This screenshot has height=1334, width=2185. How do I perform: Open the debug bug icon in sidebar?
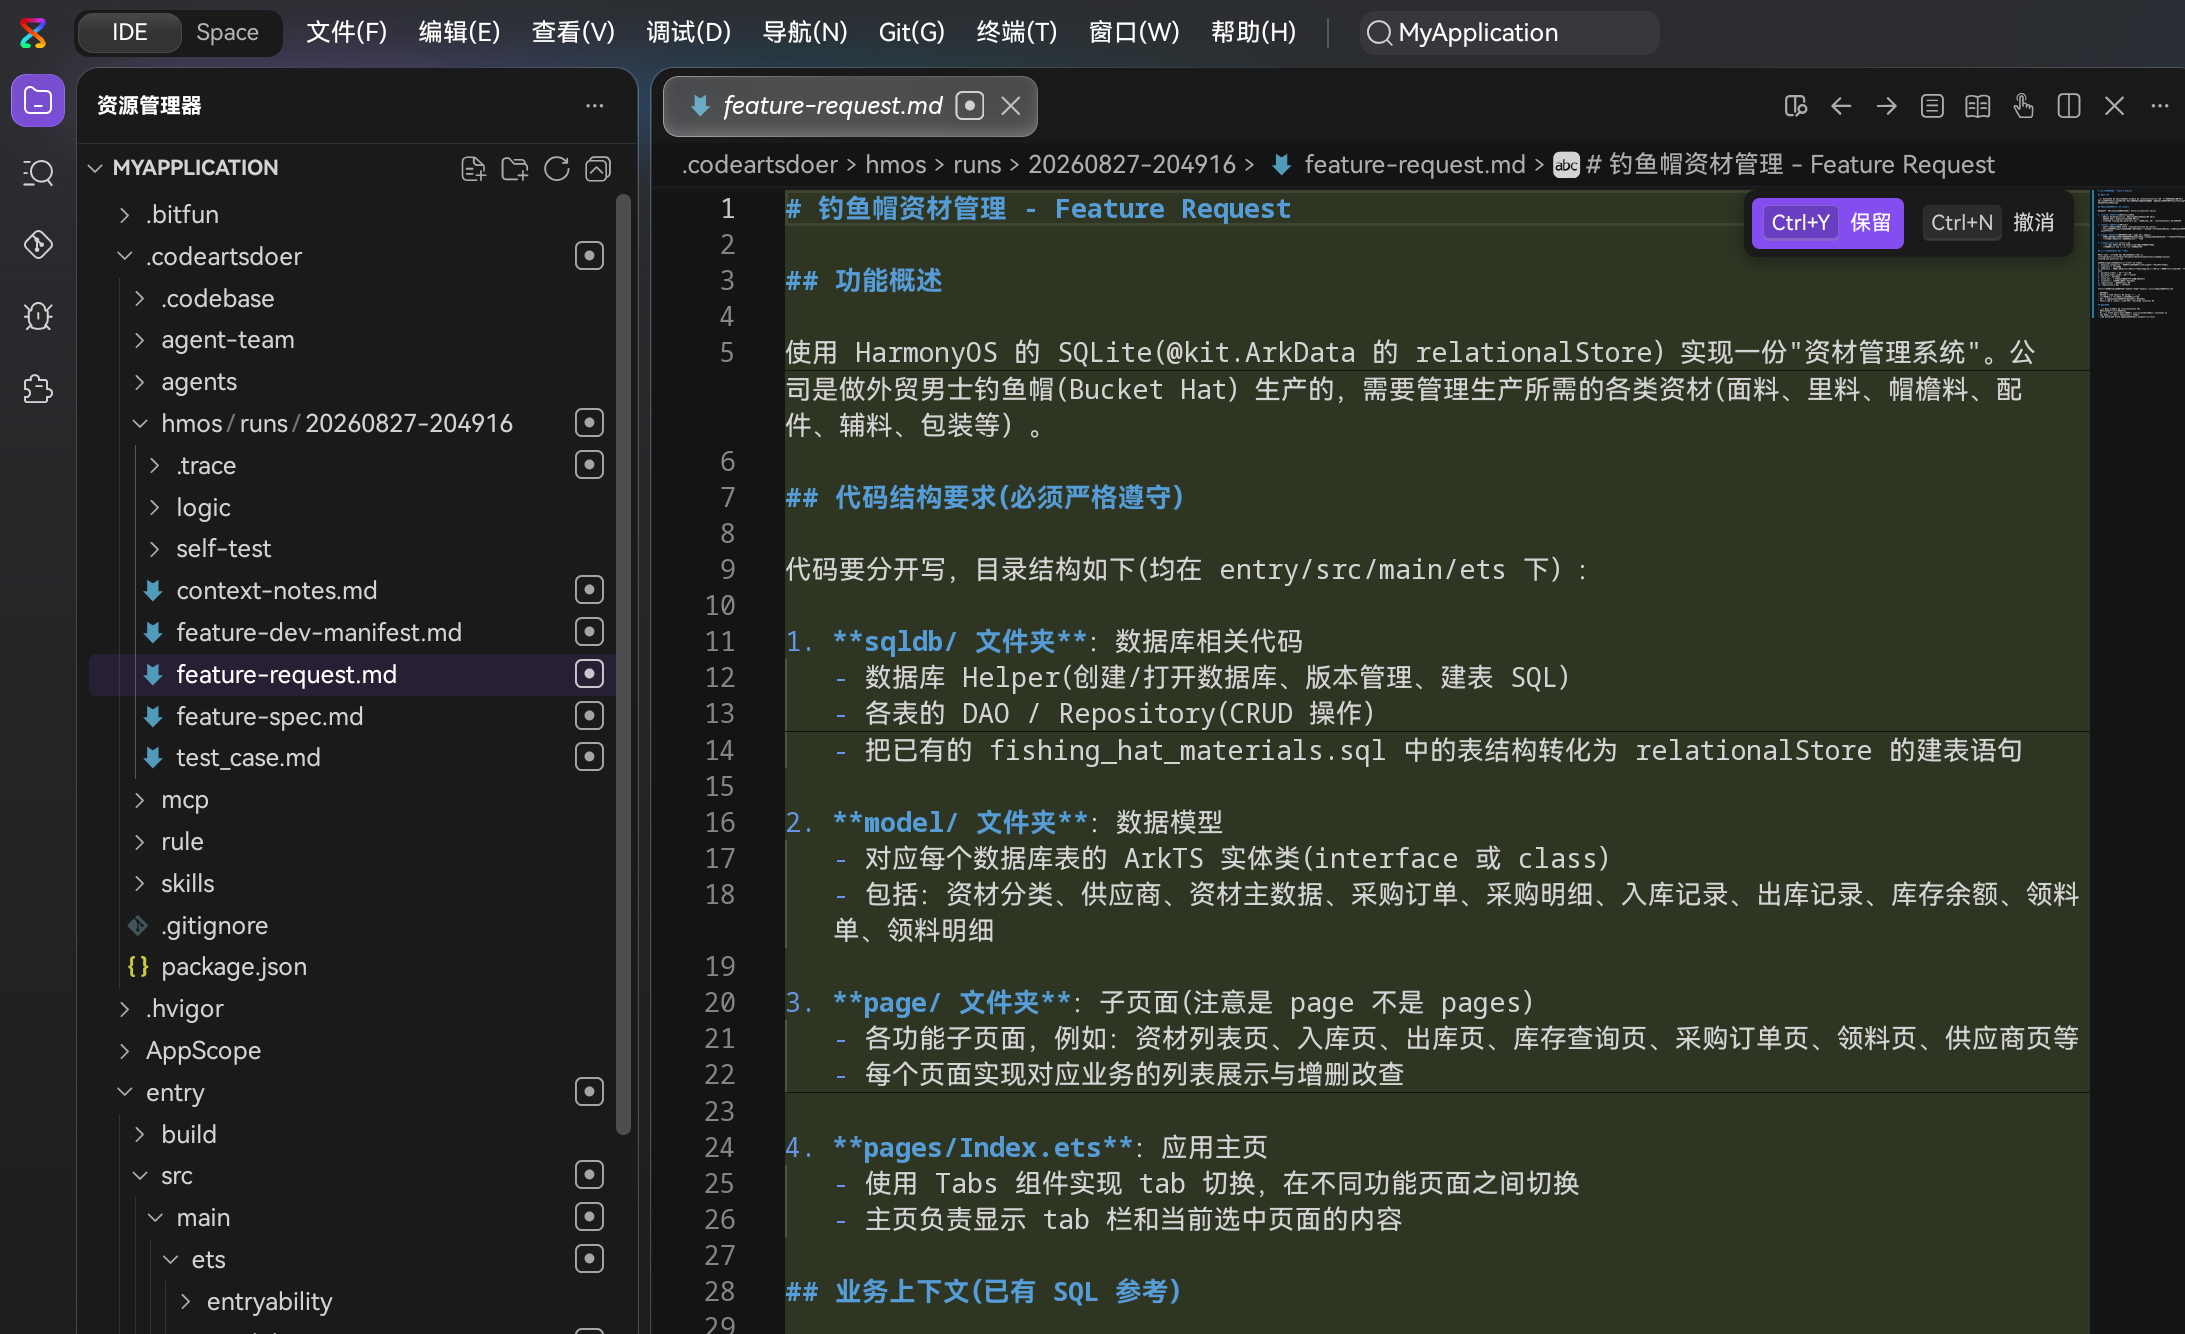point(38,316)
